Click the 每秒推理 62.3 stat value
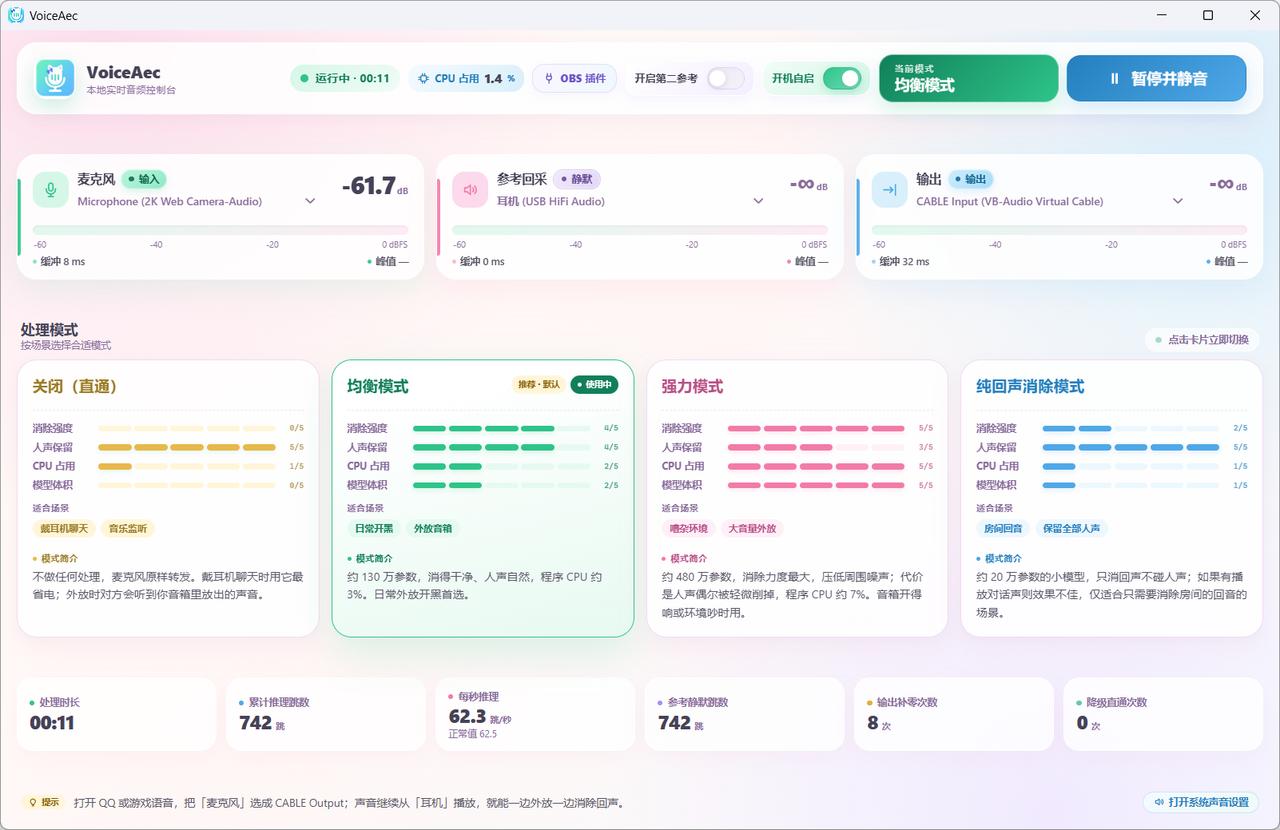 coord(467,716)
